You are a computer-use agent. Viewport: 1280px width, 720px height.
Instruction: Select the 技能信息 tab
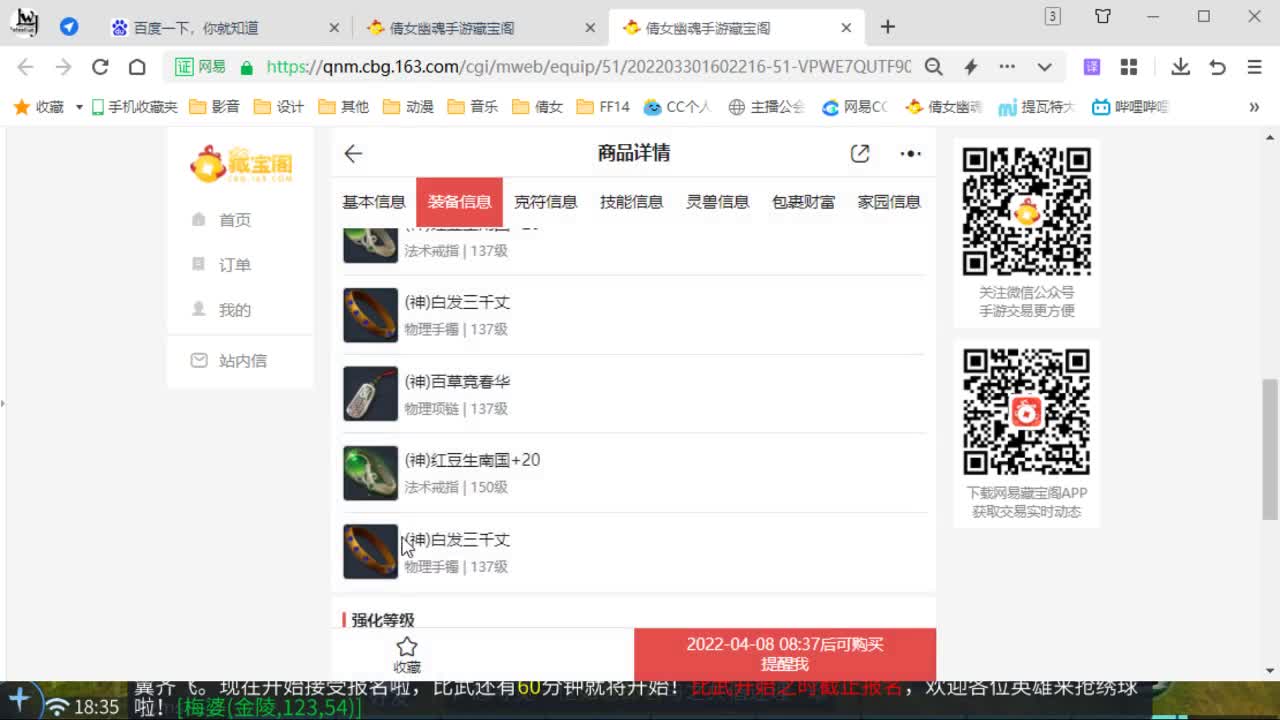pyautogui.click(x=632, y=202)
